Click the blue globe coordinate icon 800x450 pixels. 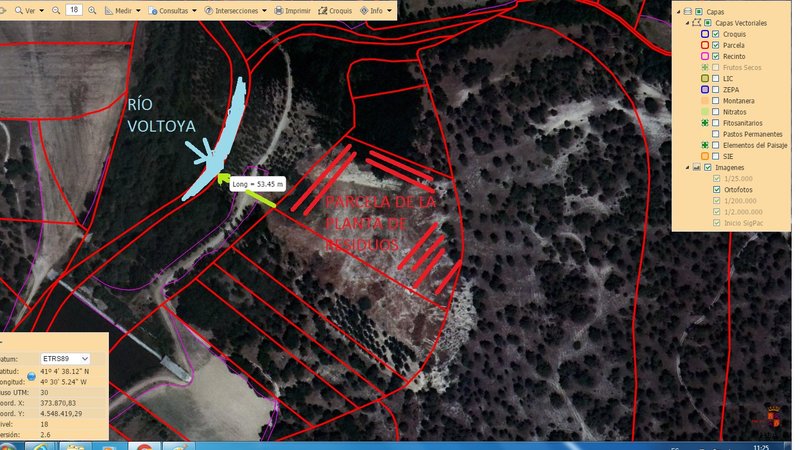tap(31, 377)
